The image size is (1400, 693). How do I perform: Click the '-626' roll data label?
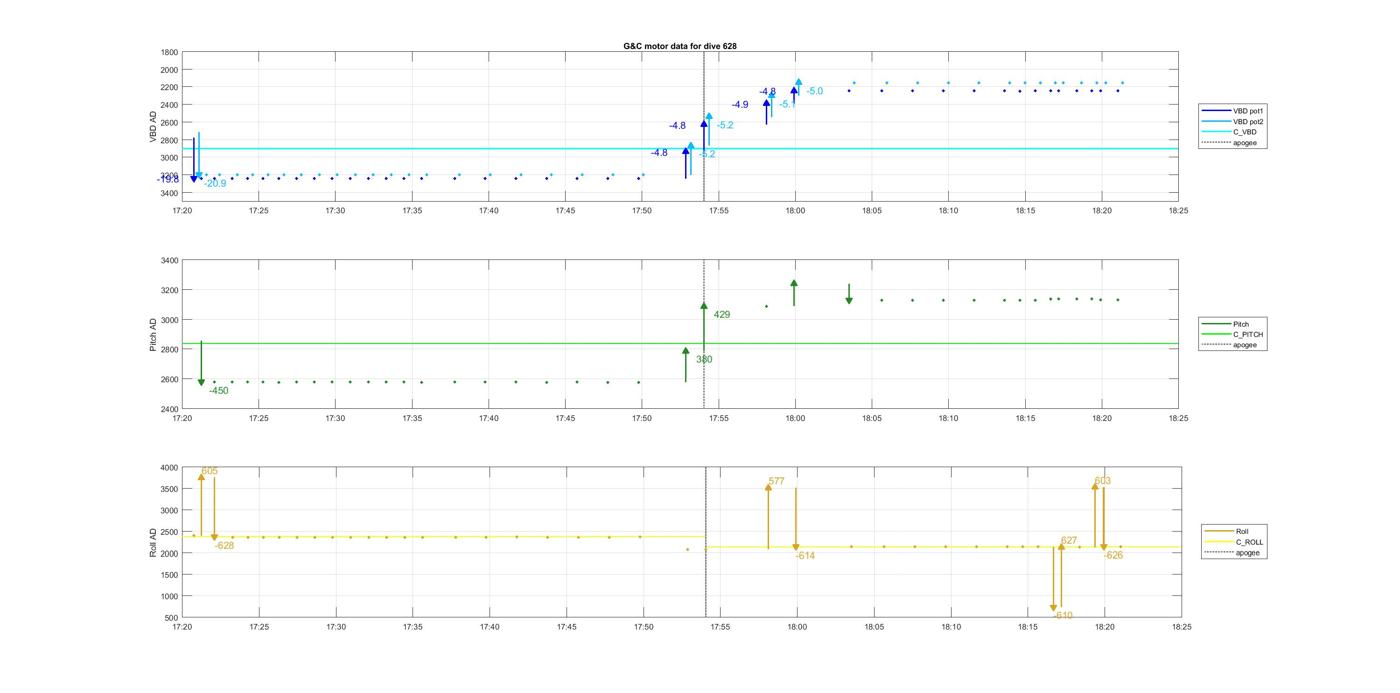click(1113, 555)
